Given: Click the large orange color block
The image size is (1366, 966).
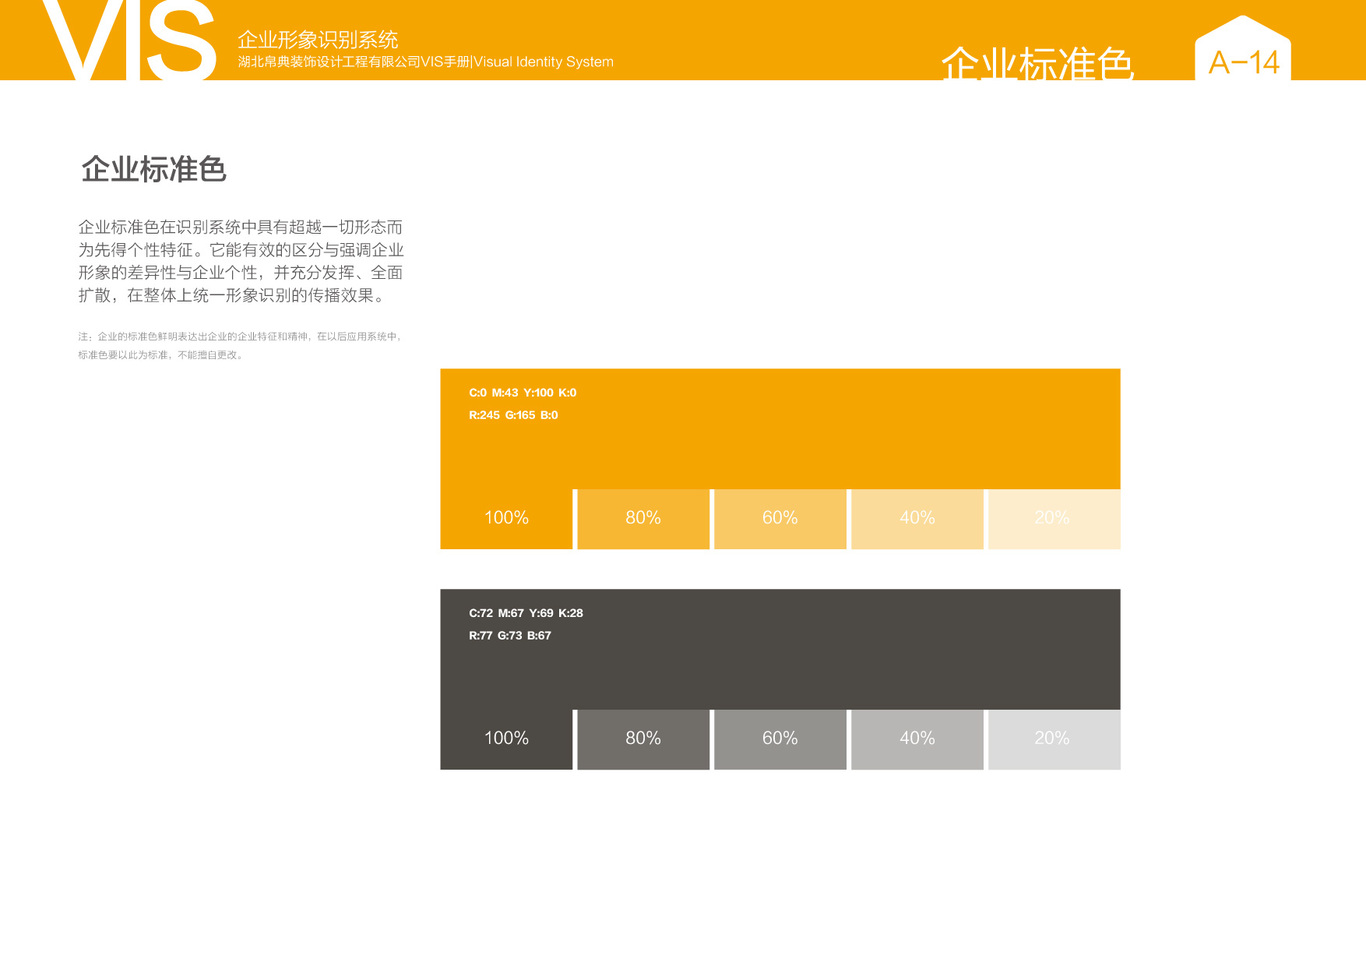Looking at the screenshot, I should [x=780, y=429].
